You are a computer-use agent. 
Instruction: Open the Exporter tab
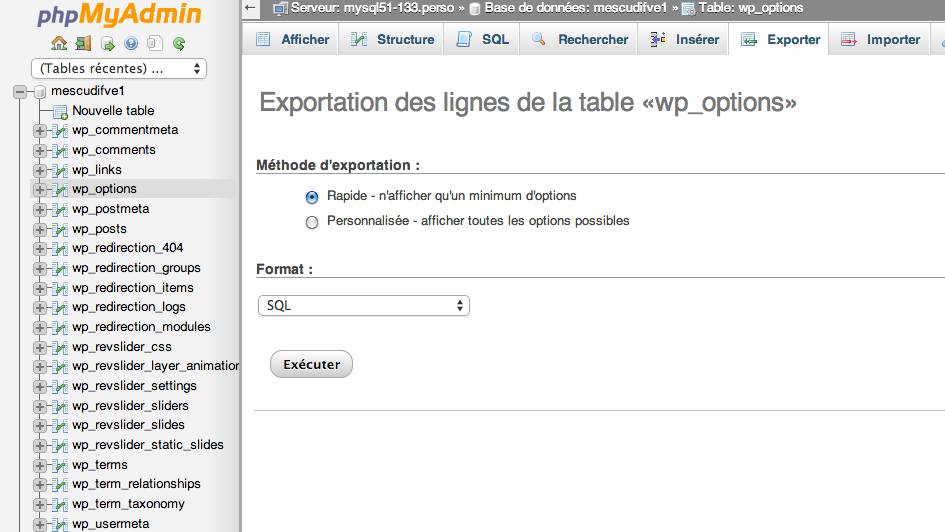coord(779,39)
